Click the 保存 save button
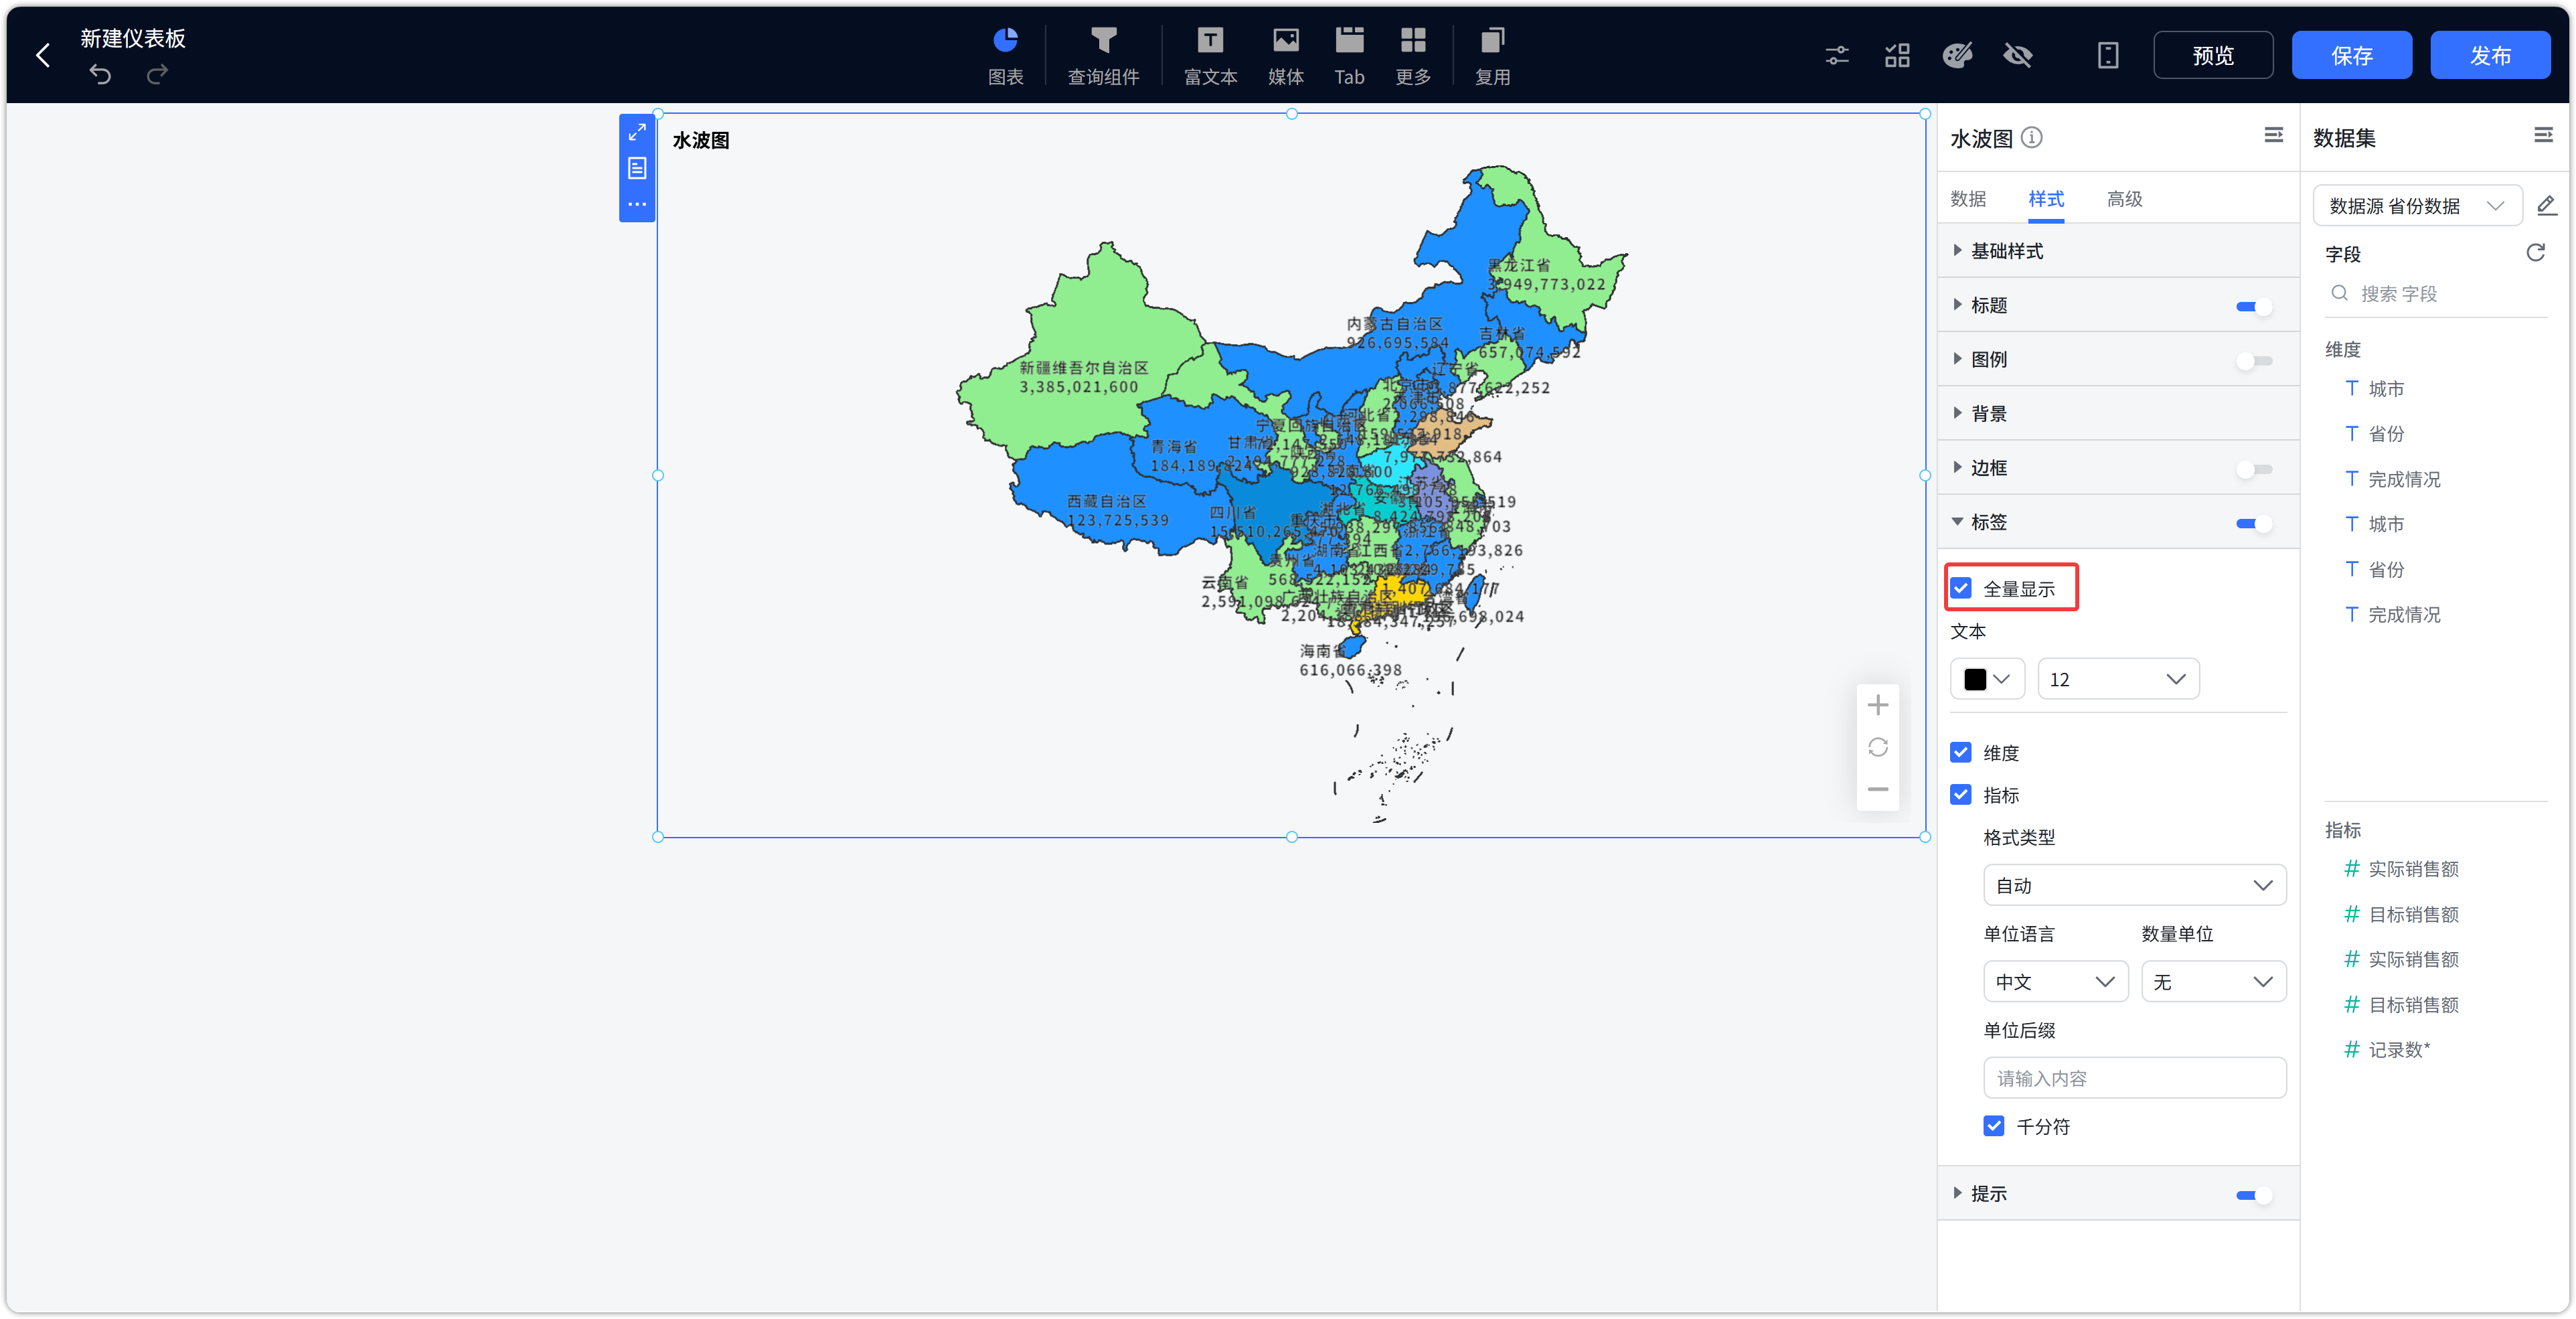 (2351, 55)
